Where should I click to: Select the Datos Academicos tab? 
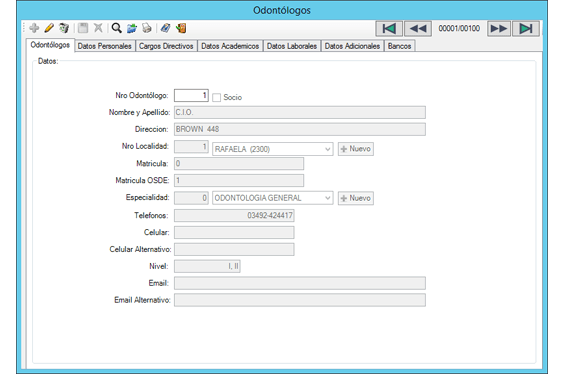click(230, 46)
